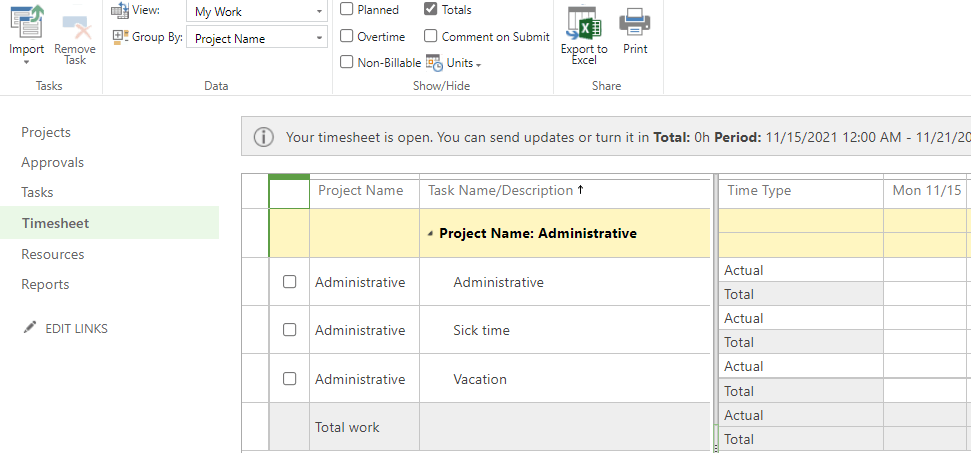Open Tasks in the sidebar
971x453 pixels.
click(x=37, y=192)
